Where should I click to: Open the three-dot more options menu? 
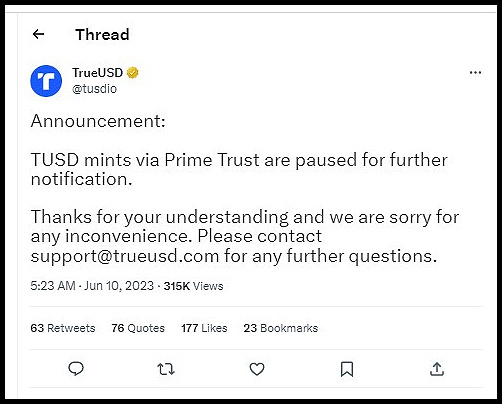[x=475, y=72]
